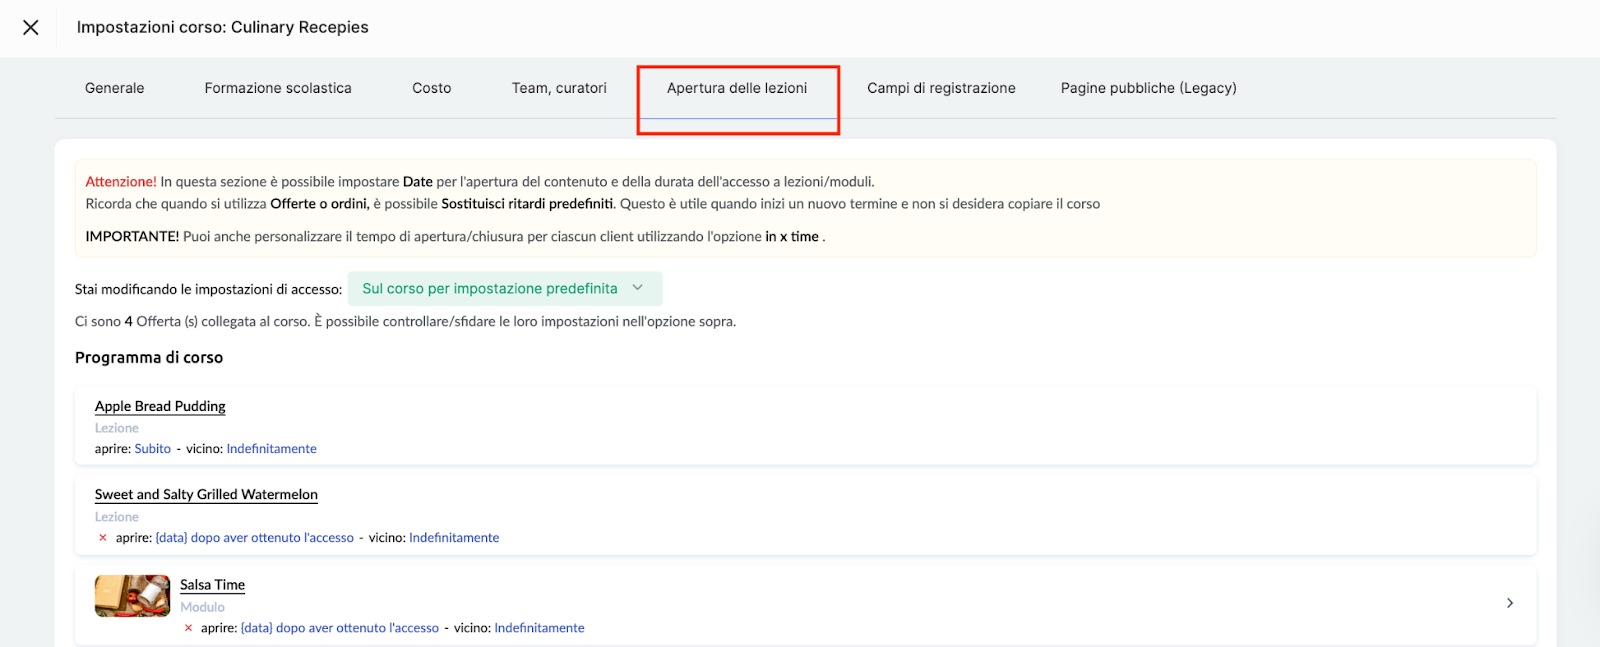Viewport: 1600px width, 647px height.
Task: Click red X icon in Salsa Time row
Action: click(188, 628)
